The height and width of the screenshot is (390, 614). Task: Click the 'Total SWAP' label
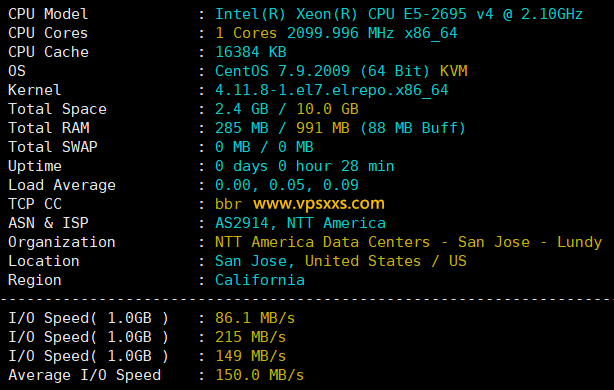(53, 147)
